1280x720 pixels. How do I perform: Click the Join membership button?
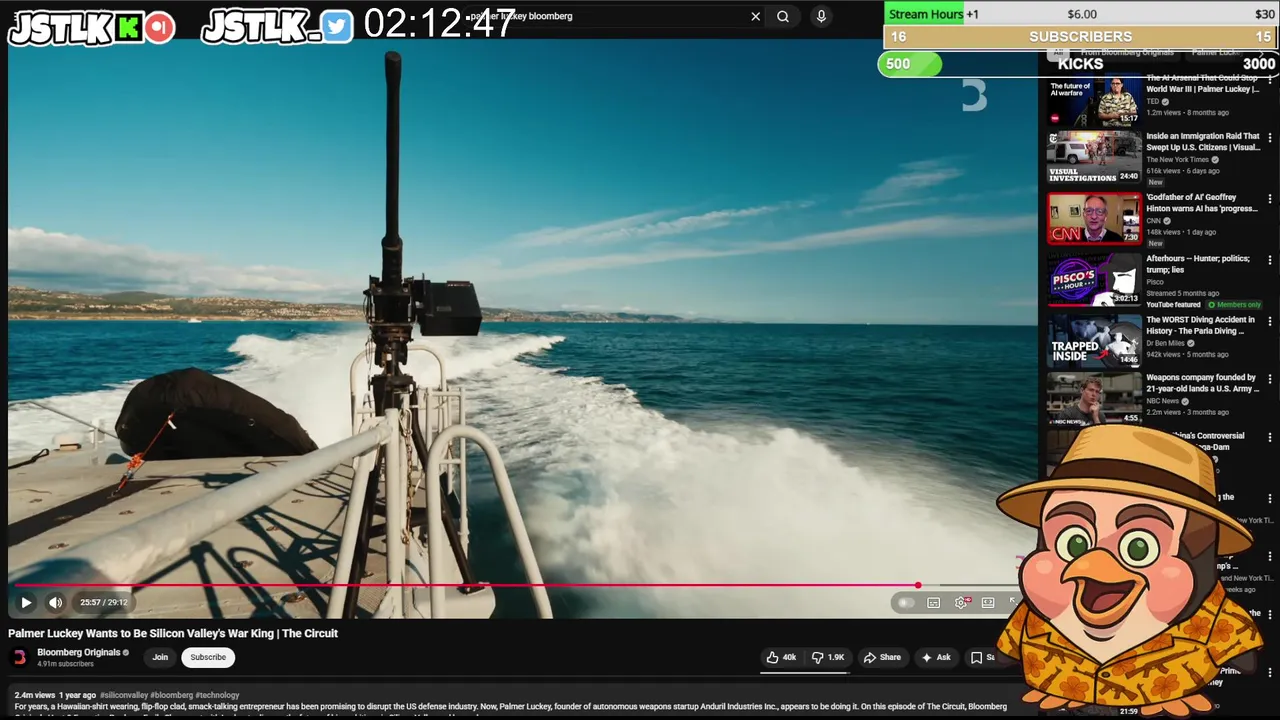(160, 657)
